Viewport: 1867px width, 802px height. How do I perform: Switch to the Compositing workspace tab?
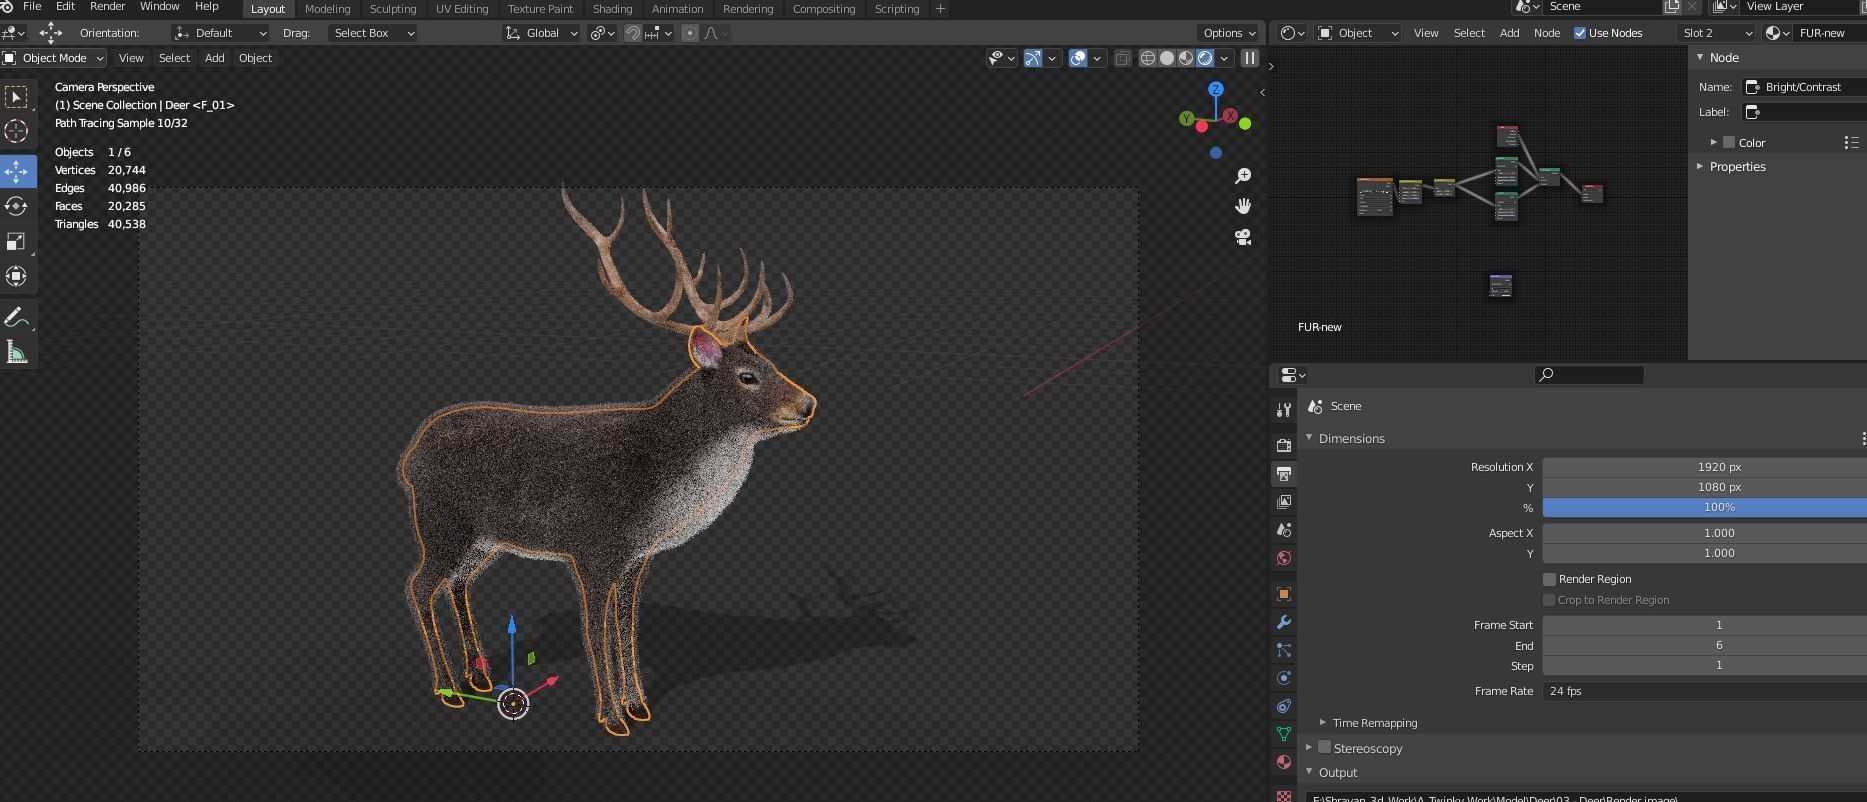tap(823, 9)
